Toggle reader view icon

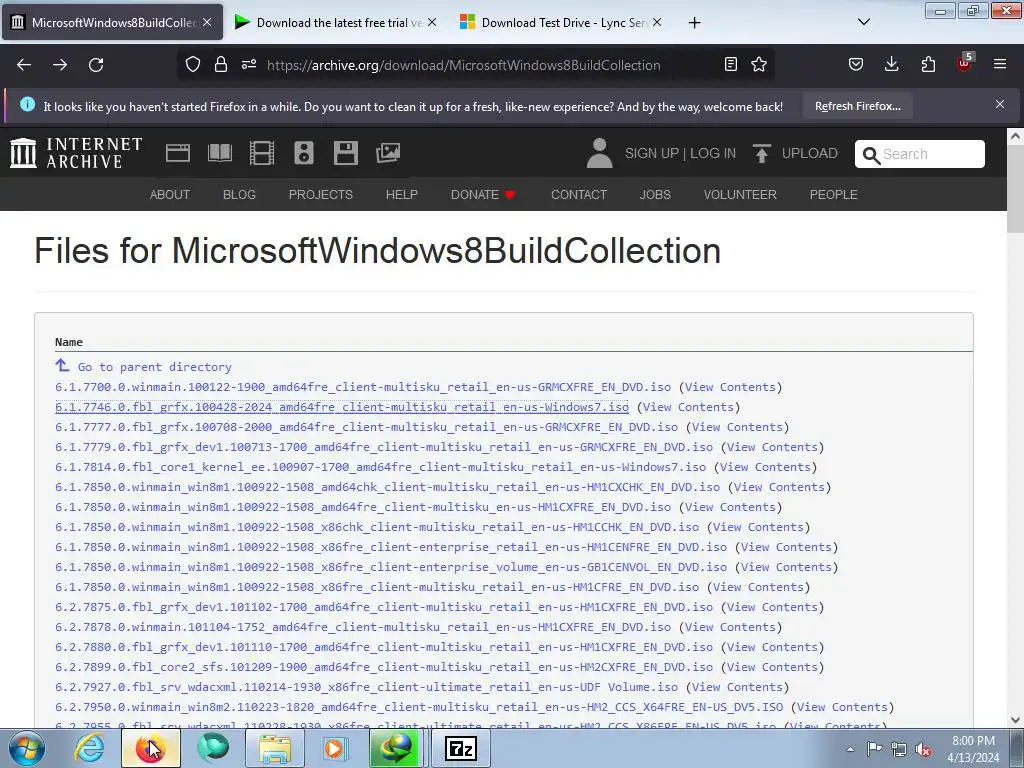tap(731, 64)
